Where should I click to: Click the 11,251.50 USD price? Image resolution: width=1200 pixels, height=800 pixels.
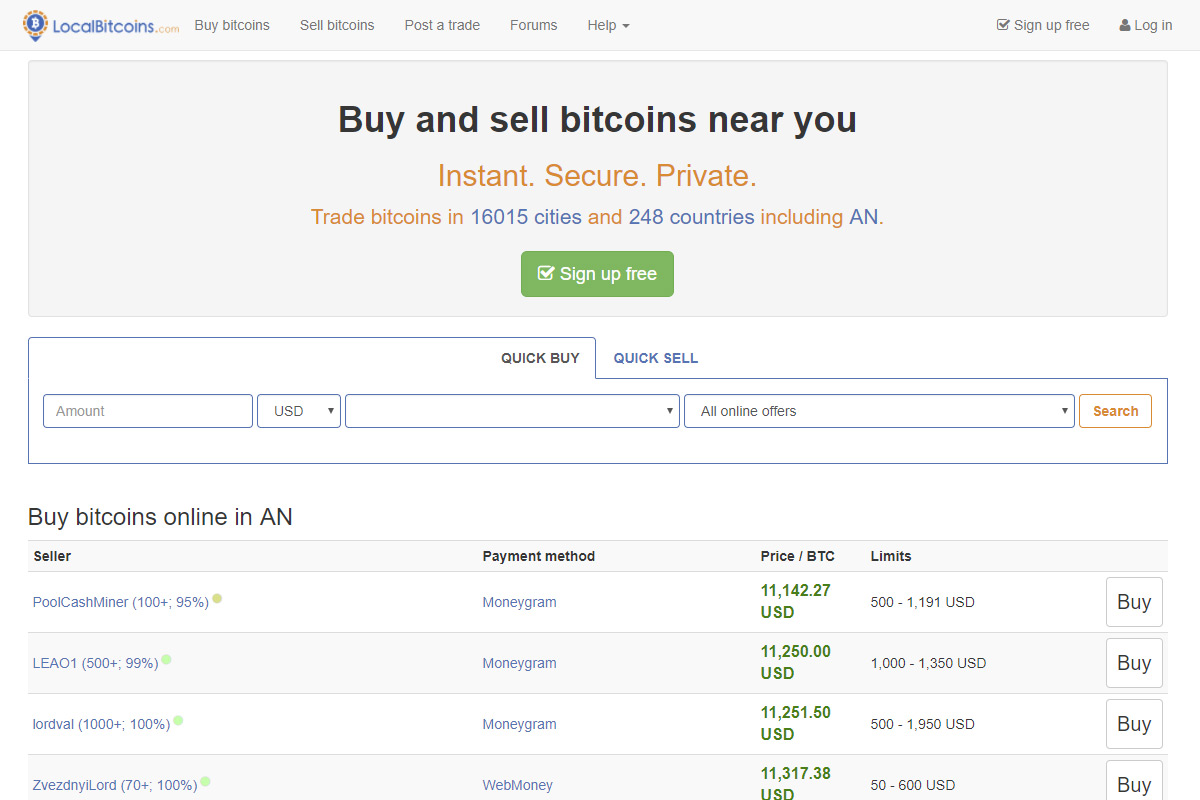click(796, 723)
